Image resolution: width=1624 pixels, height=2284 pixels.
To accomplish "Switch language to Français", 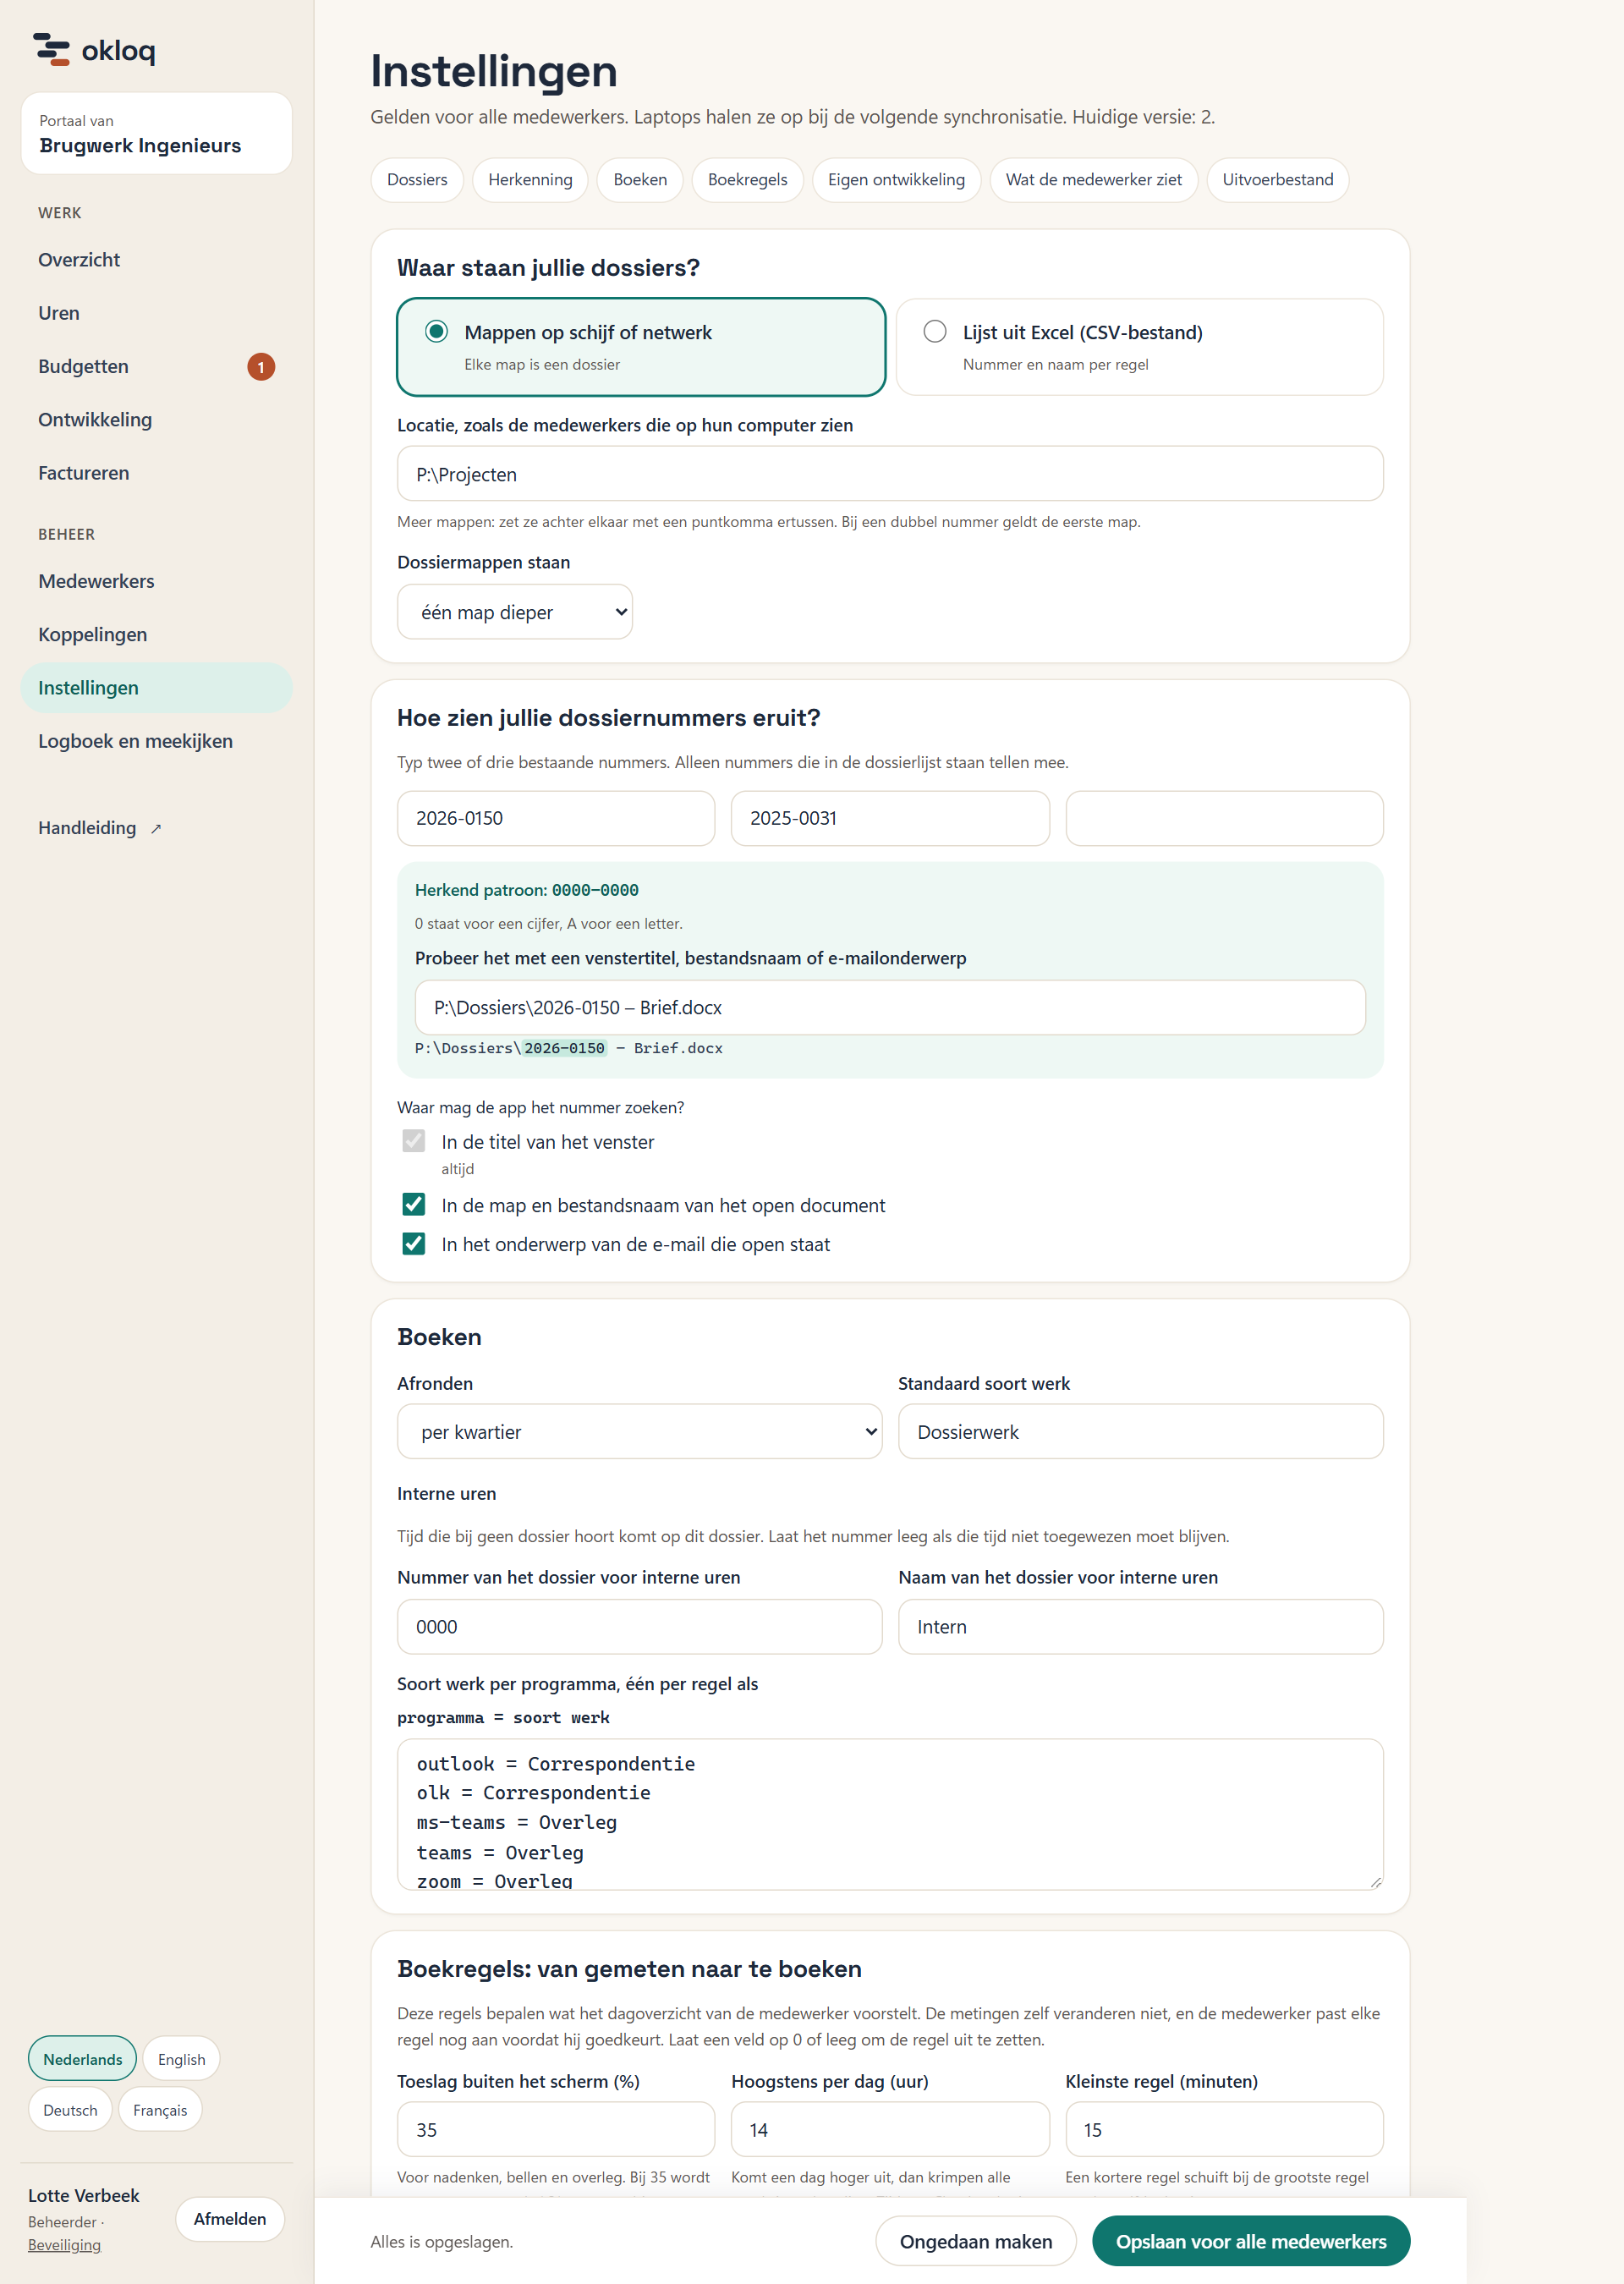I will tap(160, 2109).
